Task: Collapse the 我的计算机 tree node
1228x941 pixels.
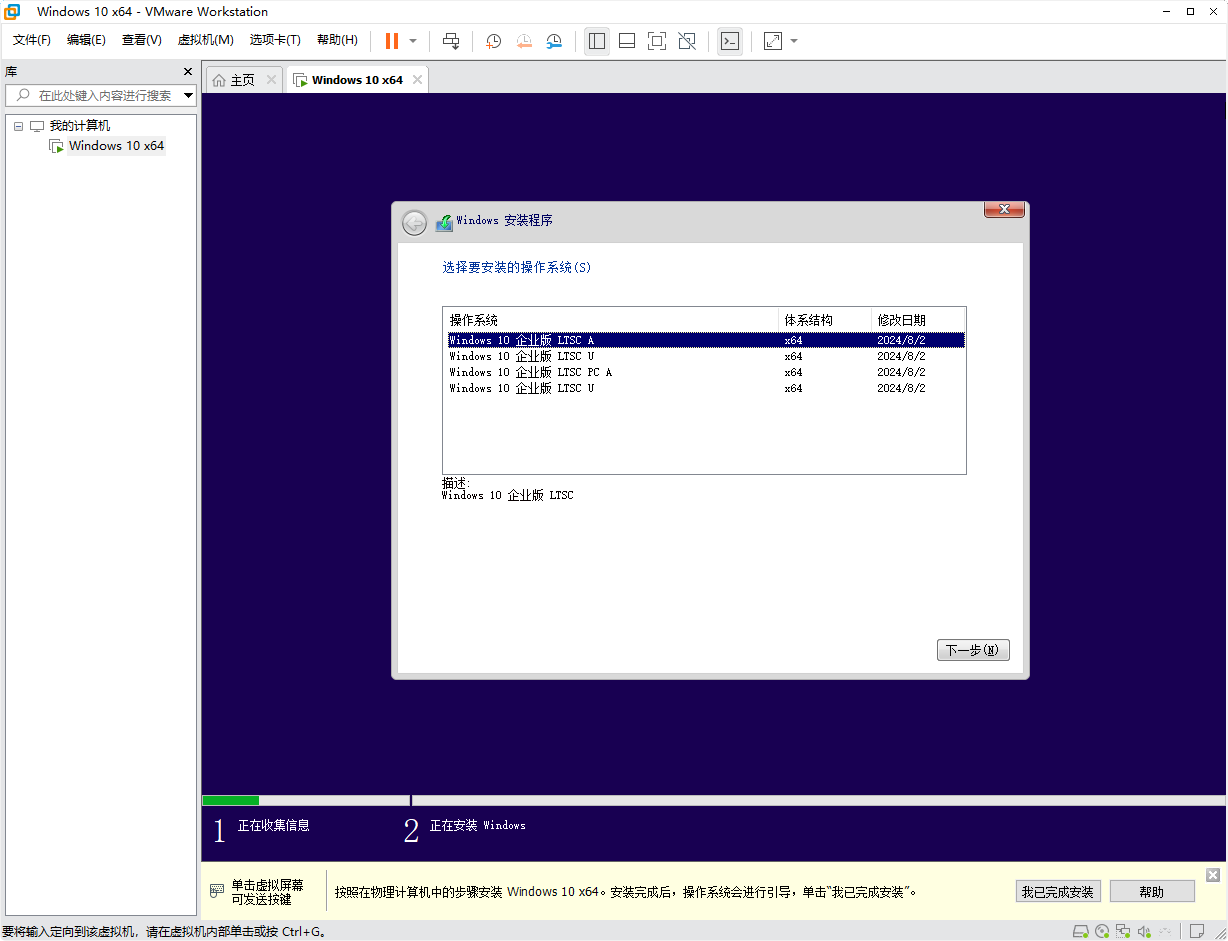Action: pyautogui.click(x=17, y=125)
